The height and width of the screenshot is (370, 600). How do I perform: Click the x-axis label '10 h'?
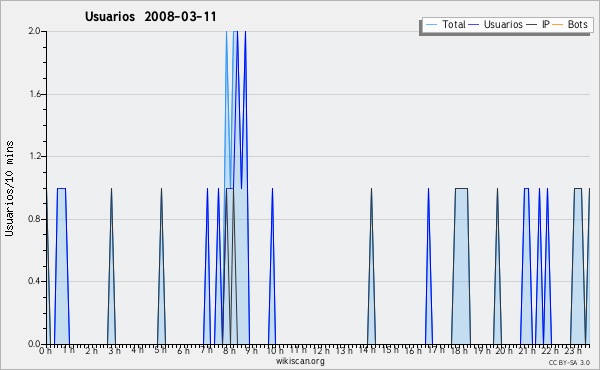pyautogui.click(x=275, y=351)
